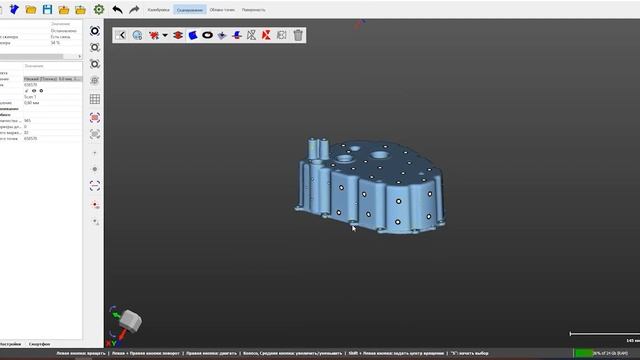Delete selection with the trash can icon
Viewport: 640px width, 360px height.
(298, 35)
